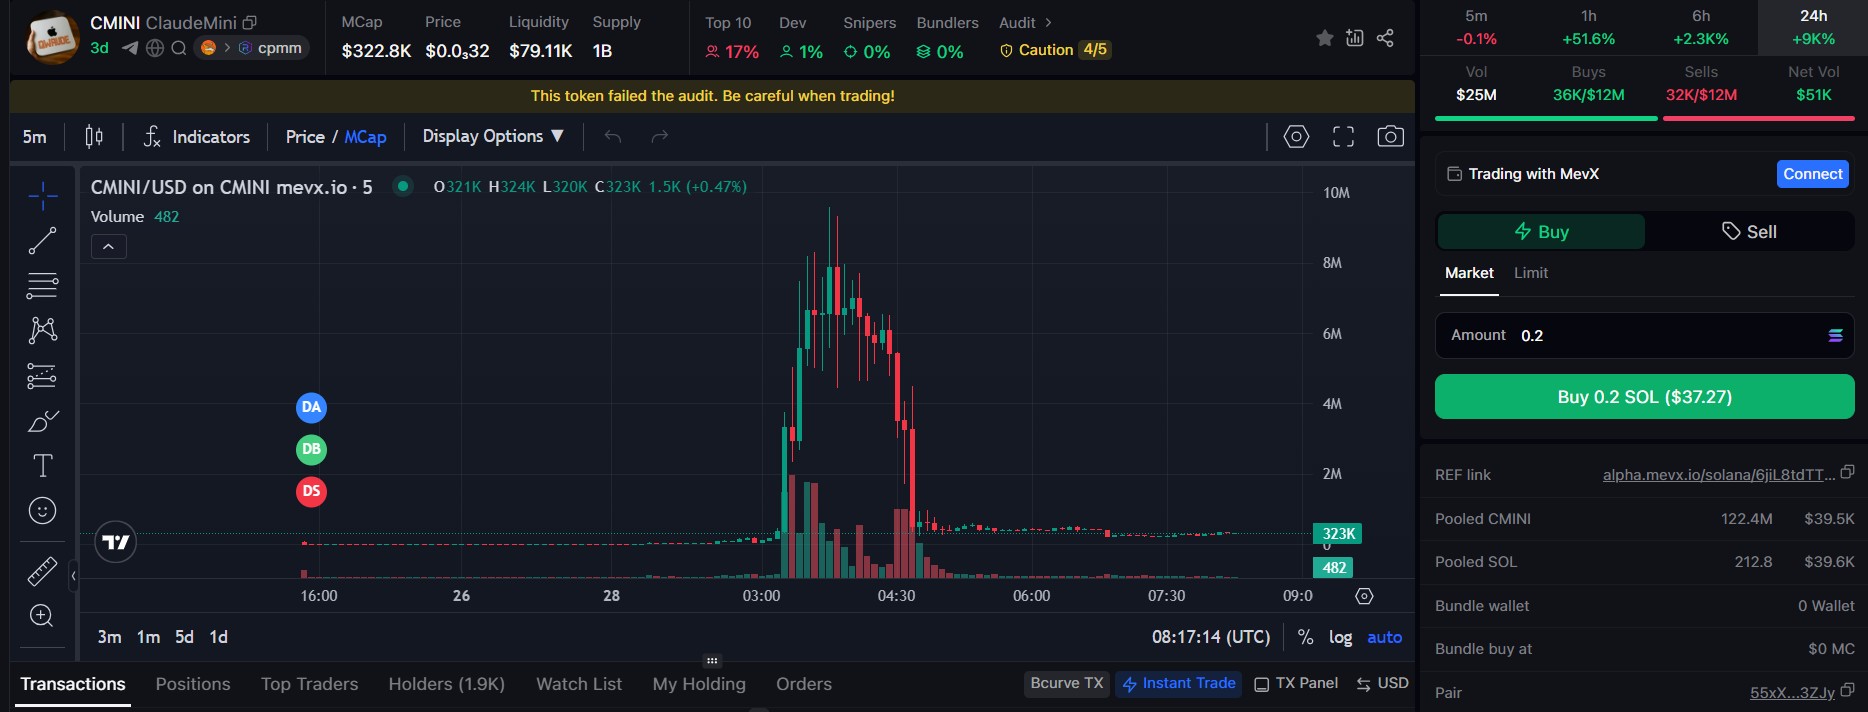Click the DS marker on chart

(311, 491)
